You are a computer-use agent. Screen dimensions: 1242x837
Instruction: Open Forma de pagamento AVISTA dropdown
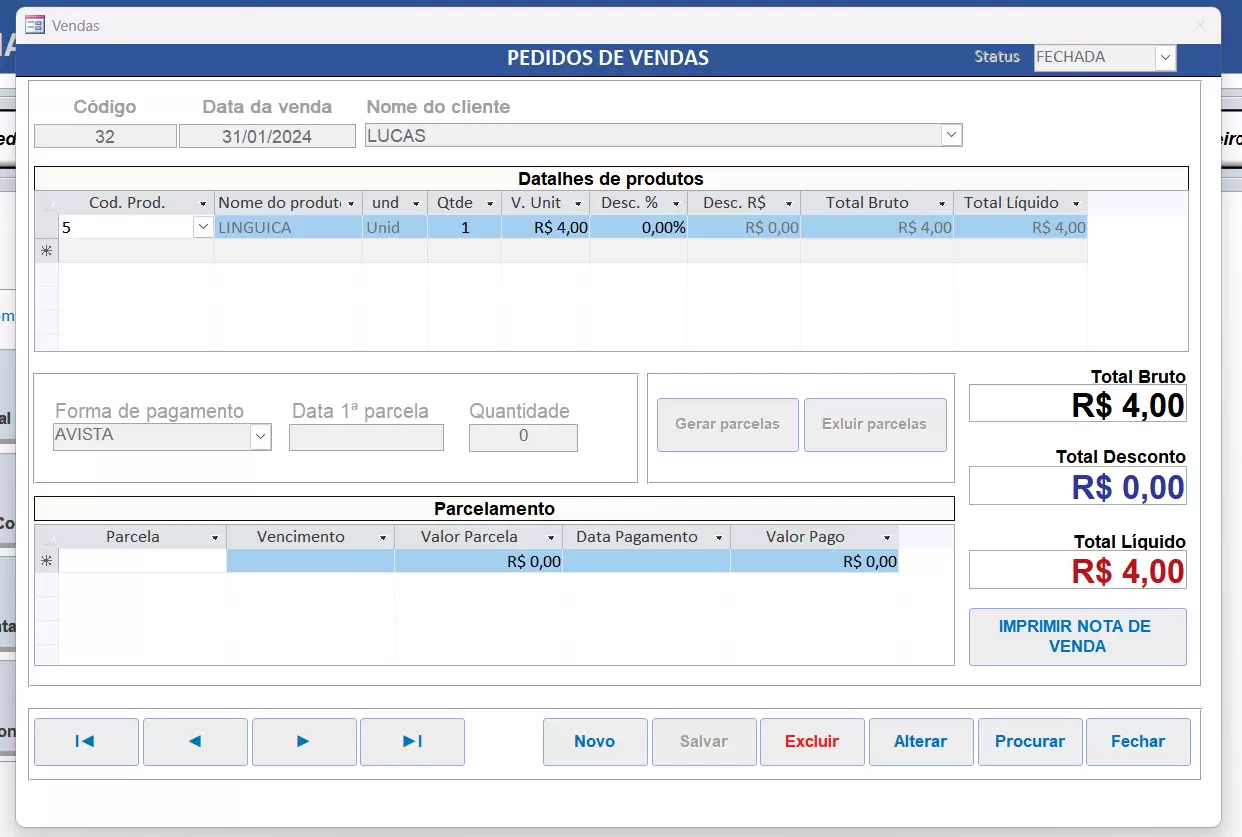pyautogui.click(x=260, y=437)
